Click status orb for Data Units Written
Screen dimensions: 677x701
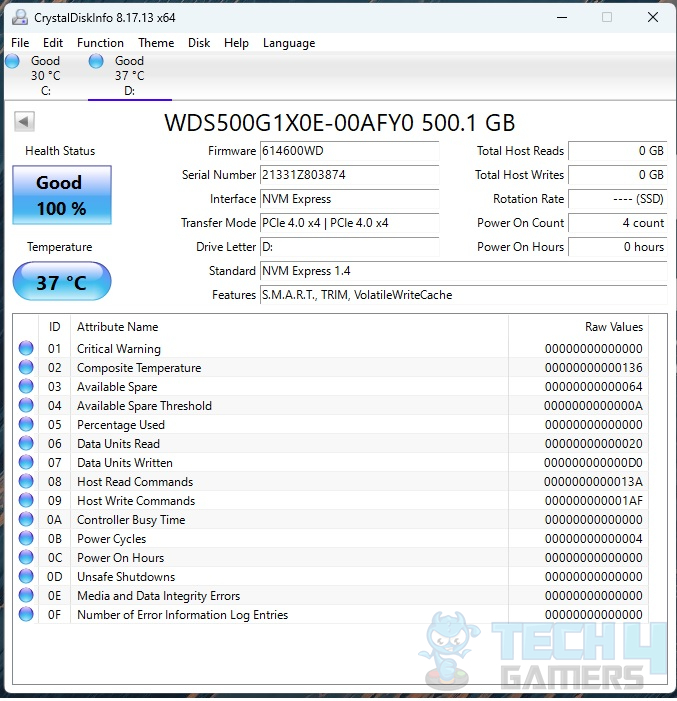(x=26, y=462)
